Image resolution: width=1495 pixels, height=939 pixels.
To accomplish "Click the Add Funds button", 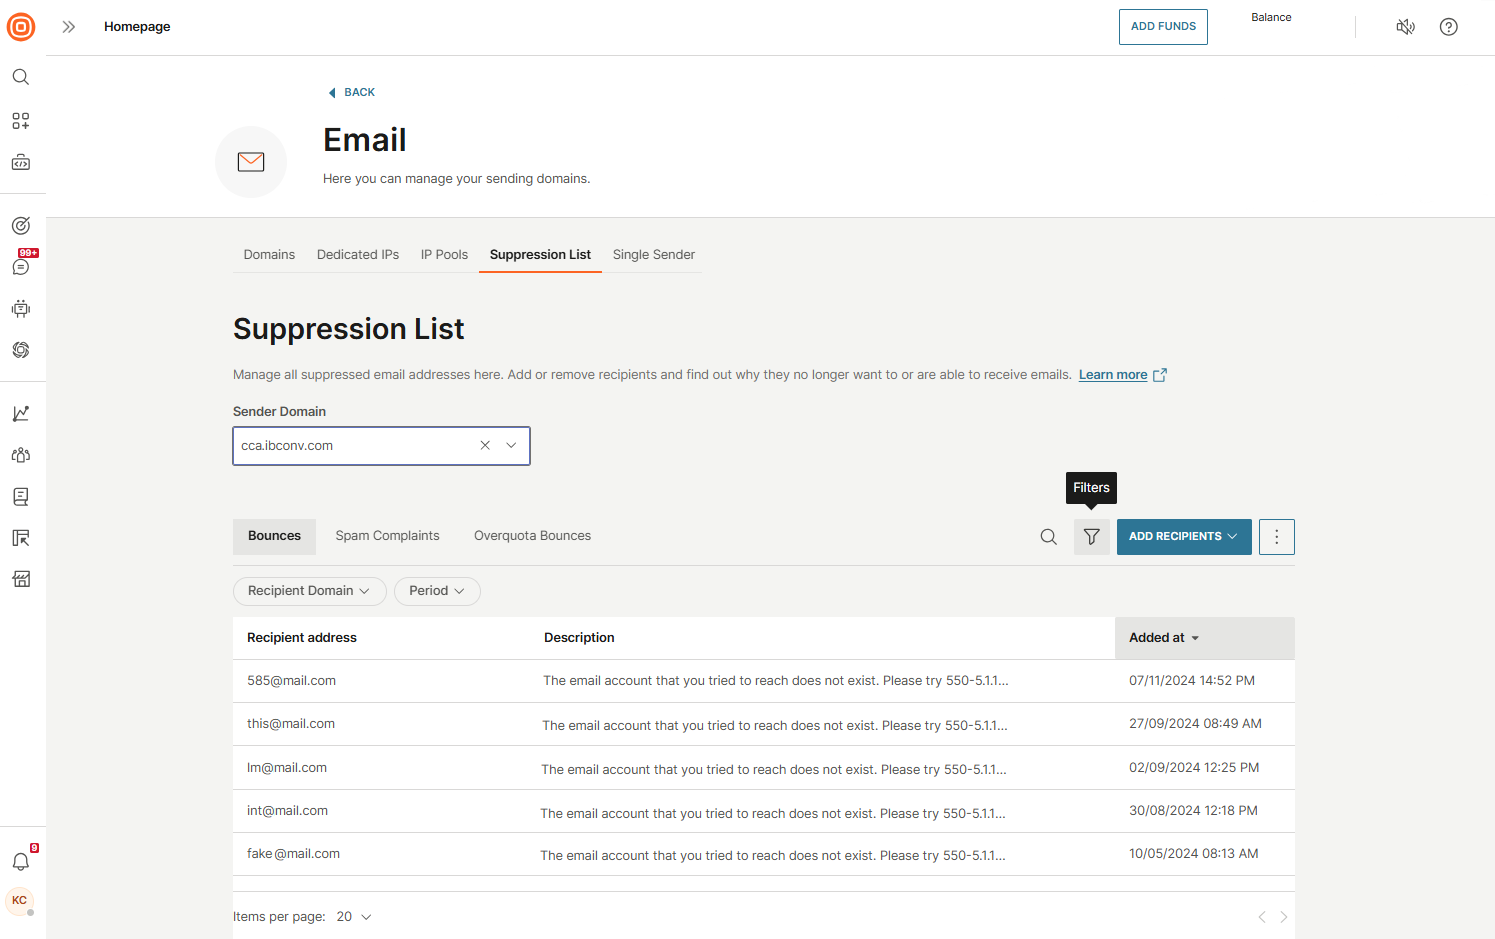I will [1163, 27].
